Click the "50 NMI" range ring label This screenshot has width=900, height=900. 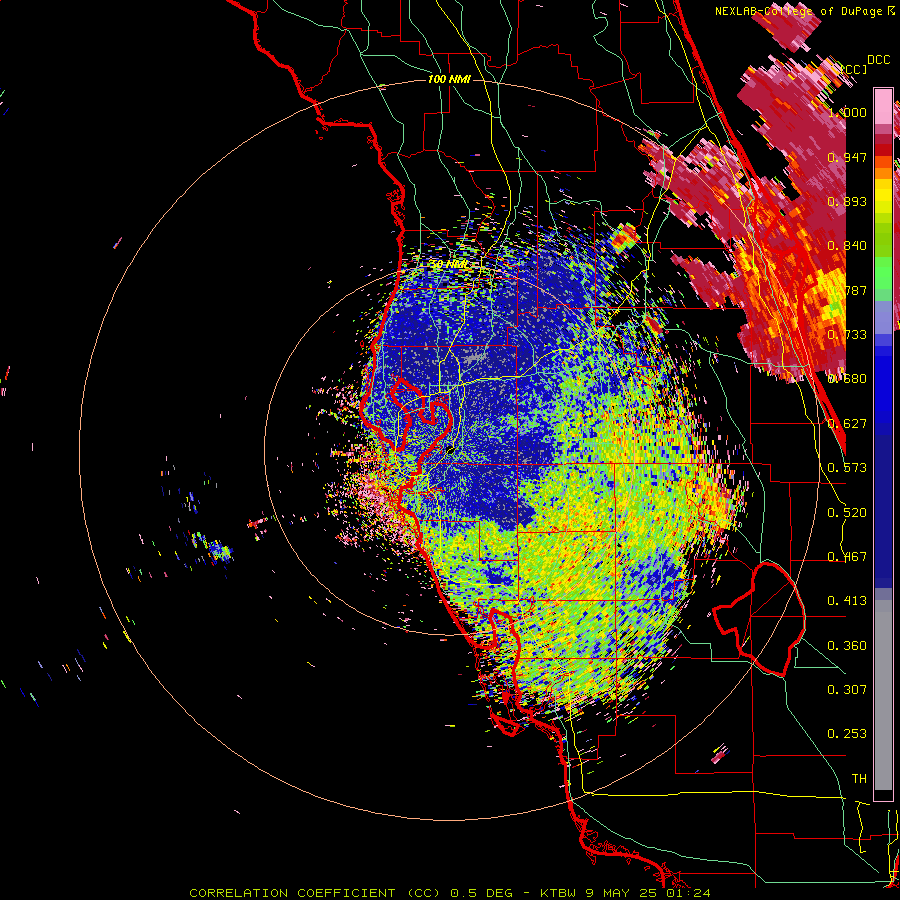pyautogui.click(x=448, y=264)
